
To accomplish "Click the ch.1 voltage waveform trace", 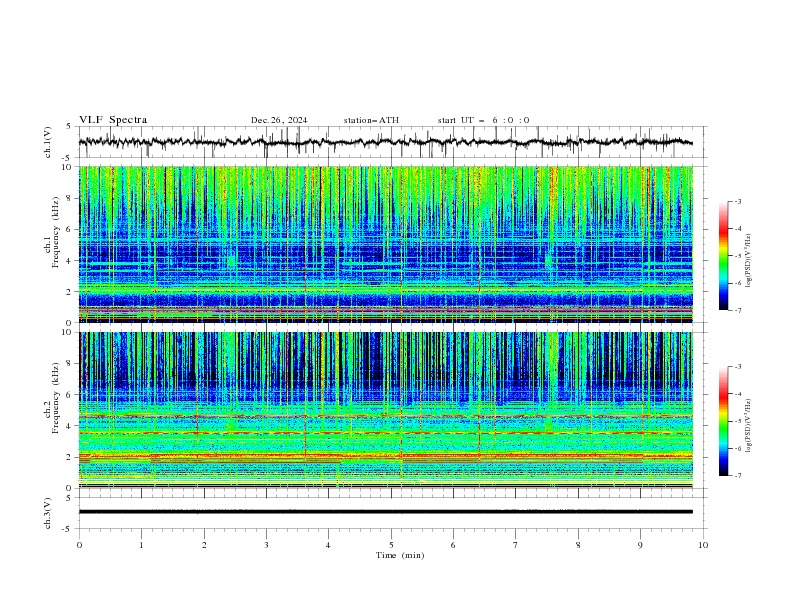I will 386,142.
